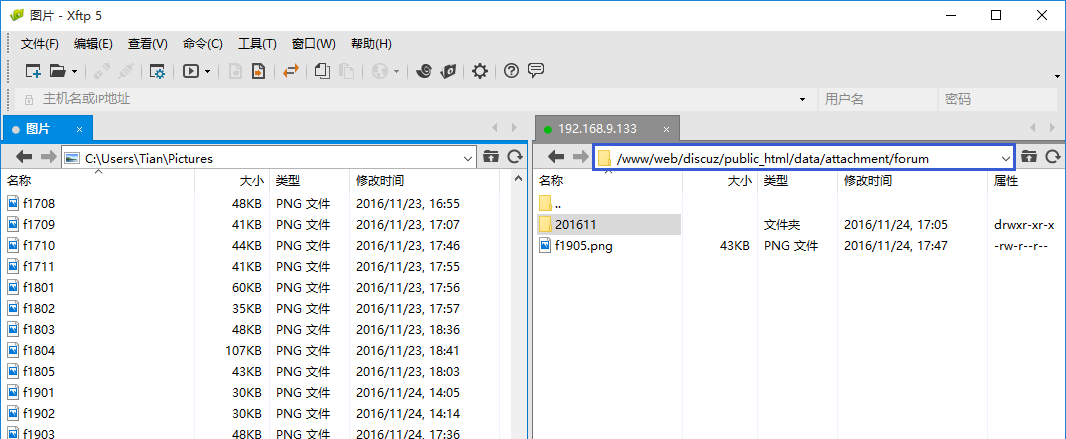
Task: Click the speech bubble feedback icon
Action: click(x=536, y=71)
